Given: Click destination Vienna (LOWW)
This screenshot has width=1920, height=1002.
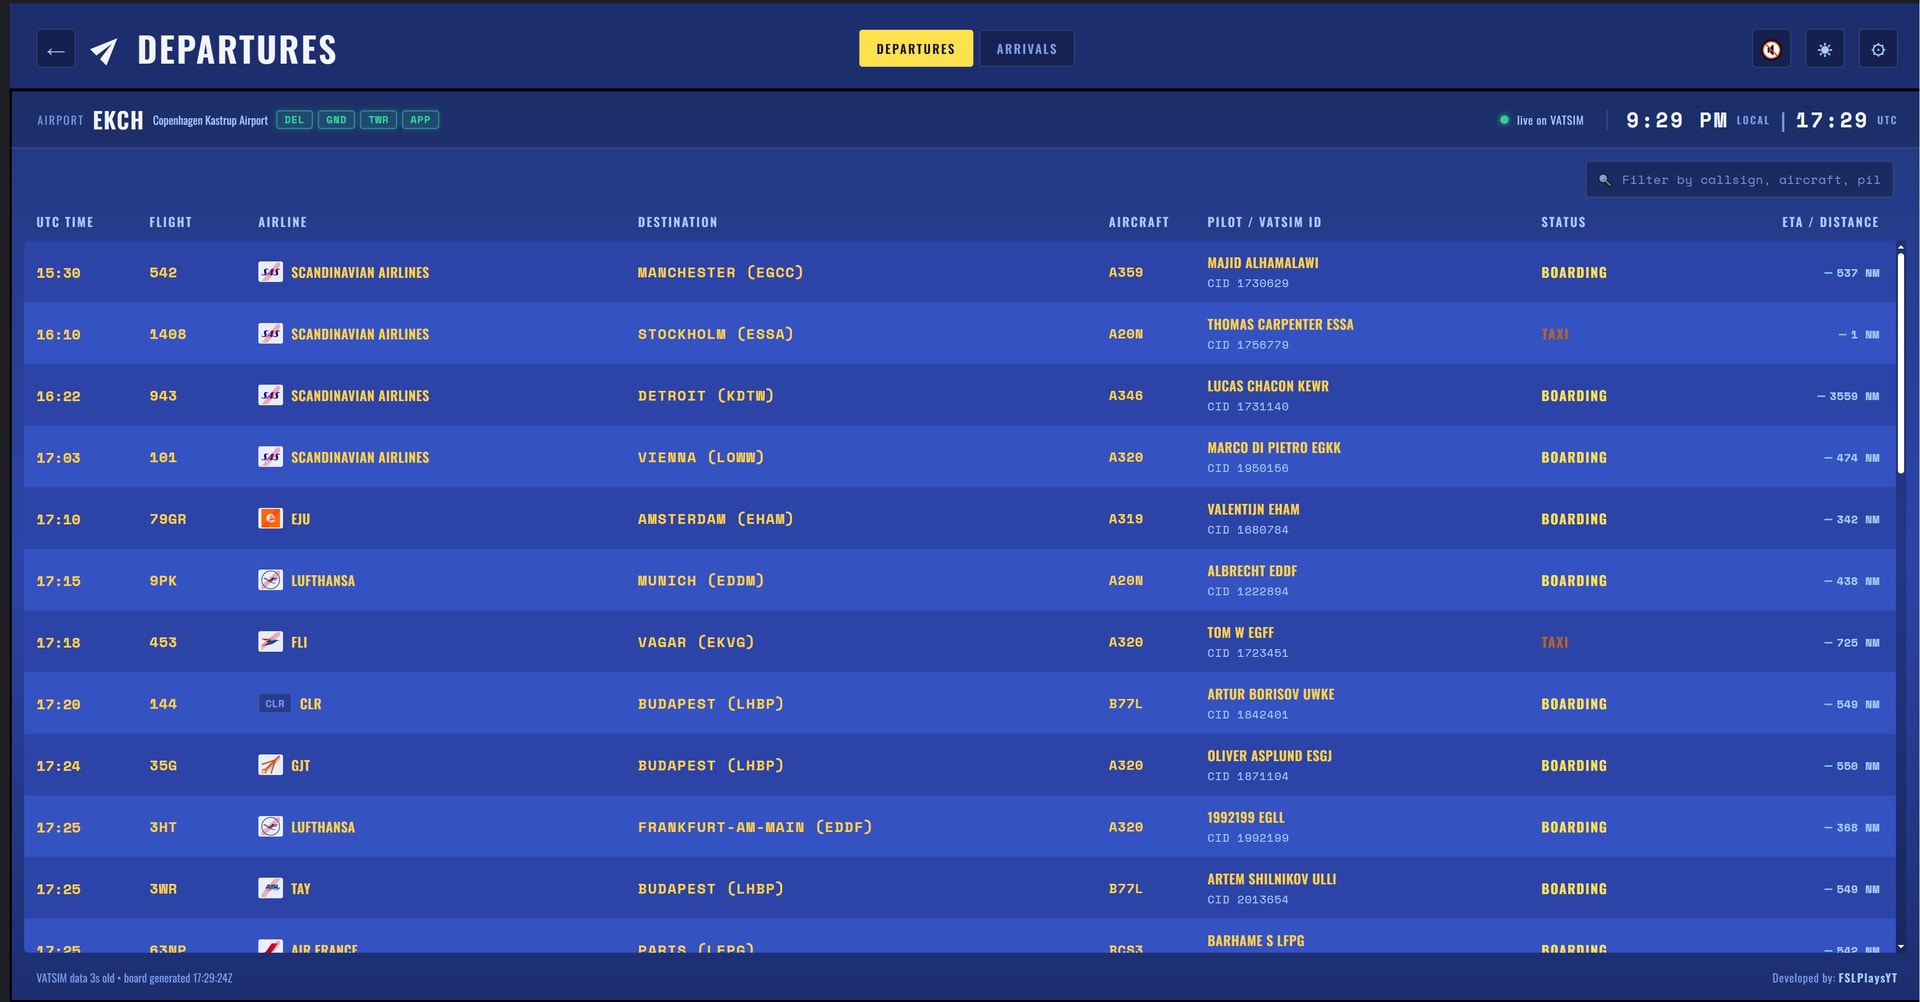Looking at the screenshot, I should pos(700,457).
